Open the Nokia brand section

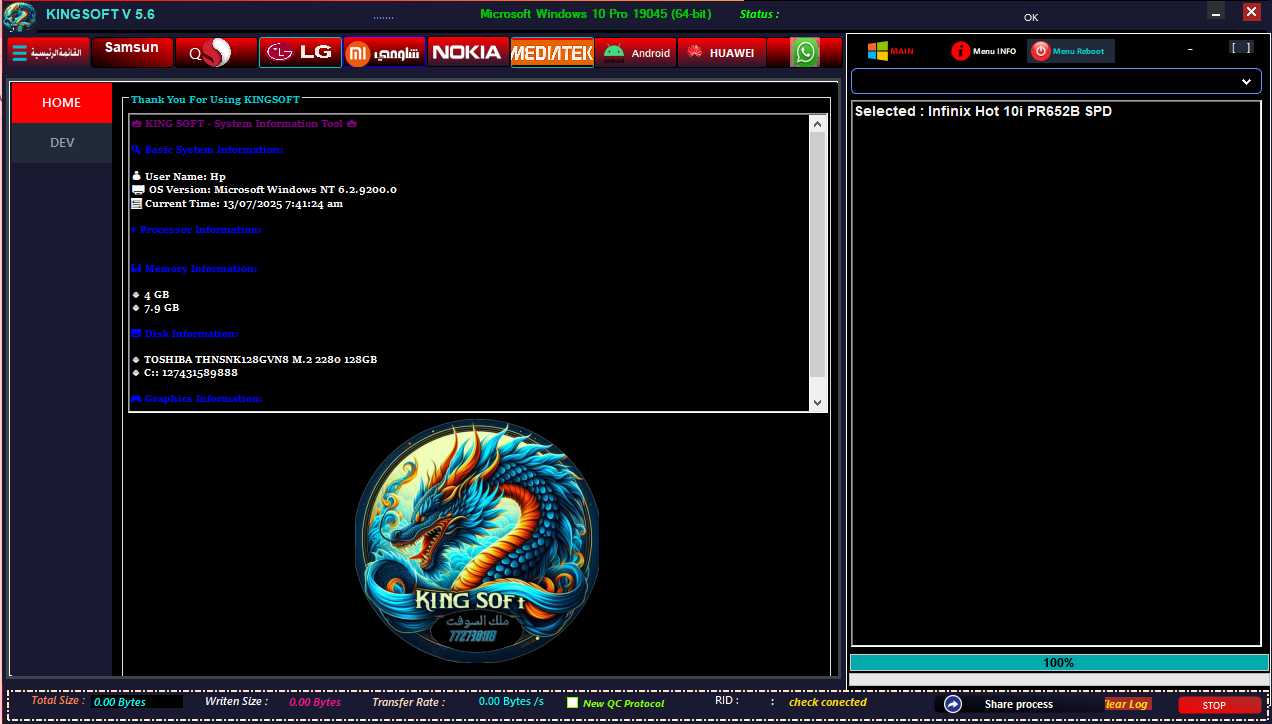coord(467,52)
